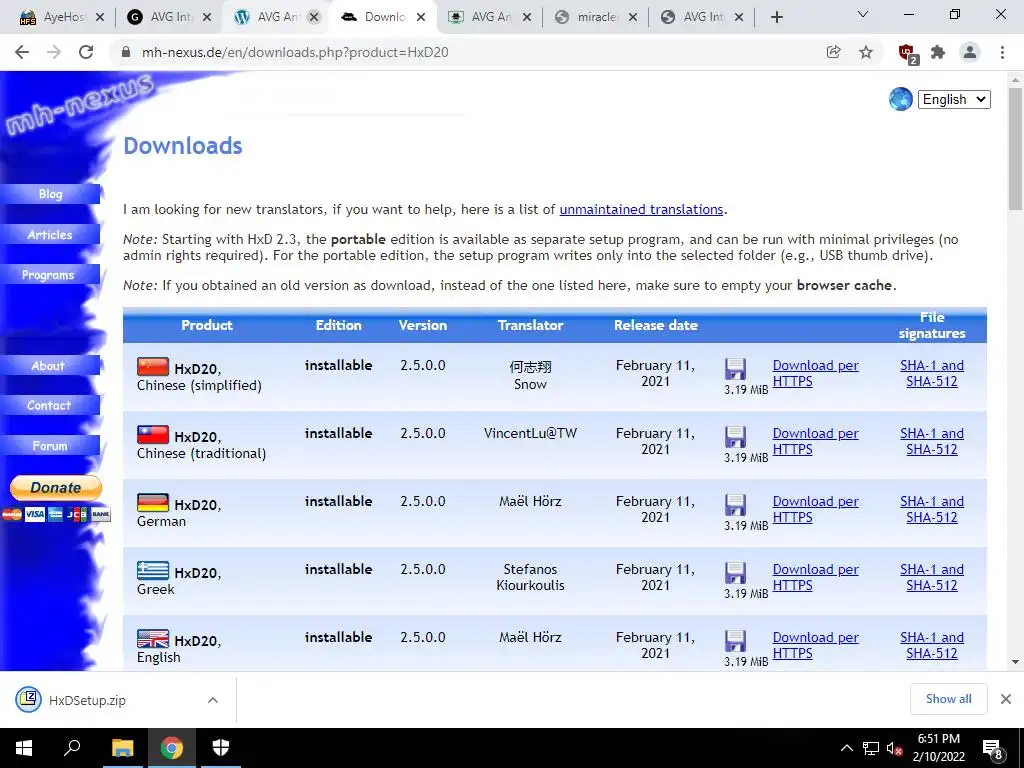The image size is (1024, 768).
Task: Click the Donate button
Action: click(x=56, y=487)
